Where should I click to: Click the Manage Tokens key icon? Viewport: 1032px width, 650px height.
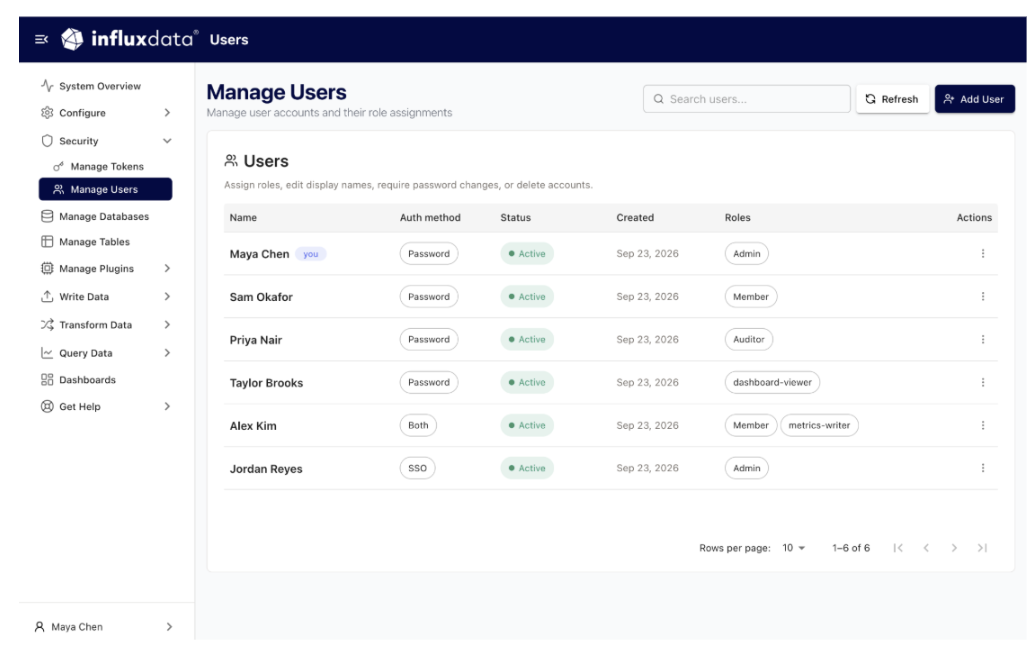pos(59,166)
